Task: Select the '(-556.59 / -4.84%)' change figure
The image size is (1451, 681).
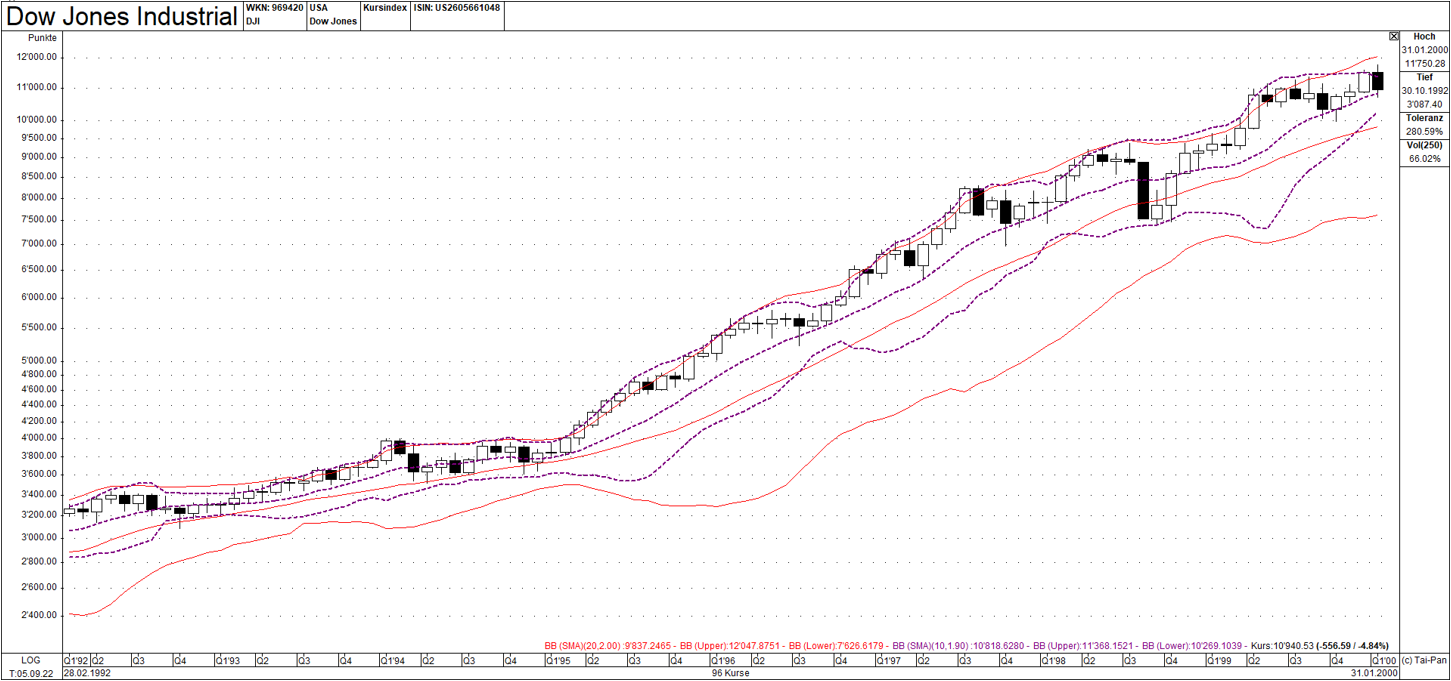Action: click(x=1352, y=645)
